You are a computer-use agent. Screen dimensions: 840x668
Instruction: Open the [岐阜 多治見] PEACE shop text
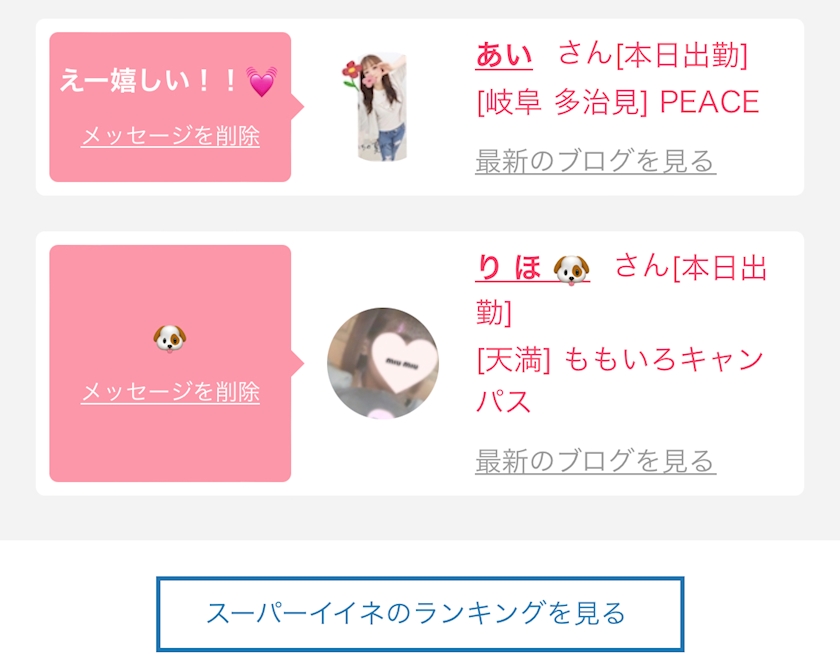point(618,102)
